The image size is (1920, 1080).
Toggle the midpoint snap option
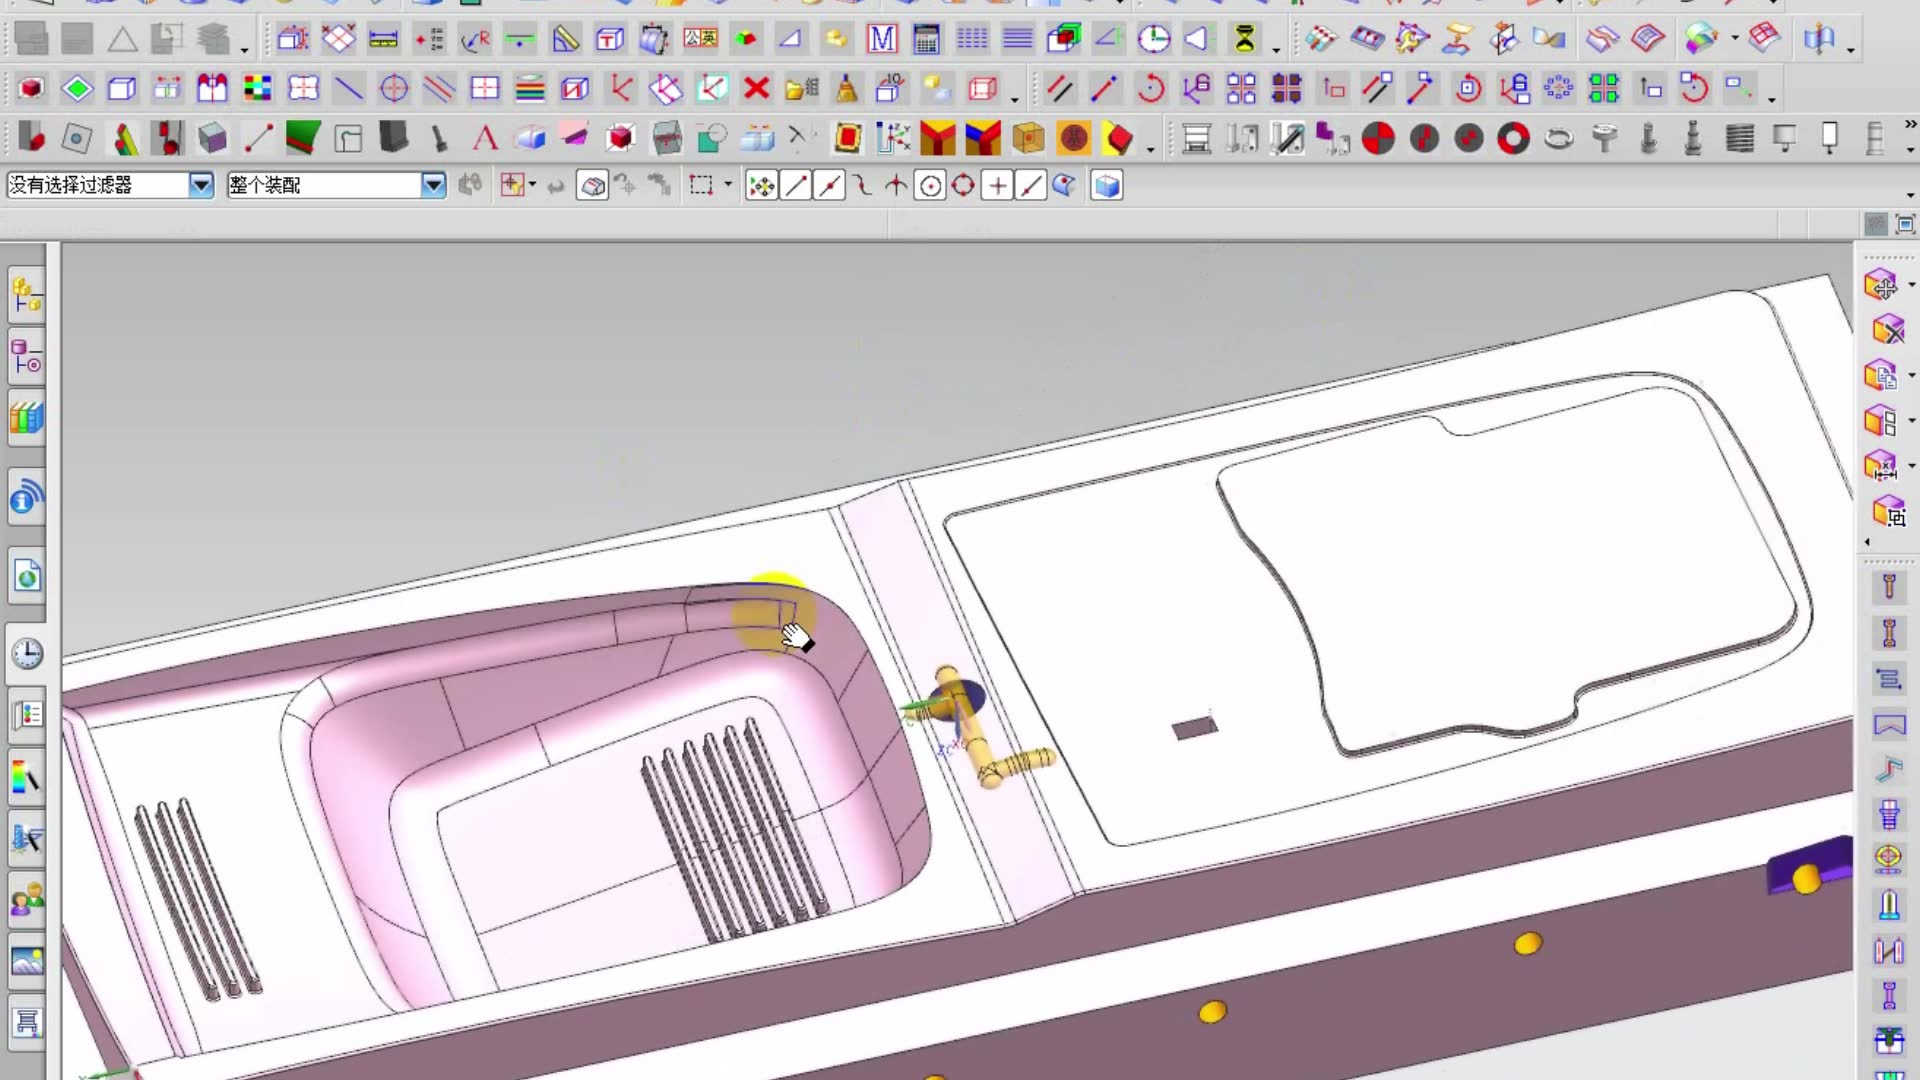829,186
